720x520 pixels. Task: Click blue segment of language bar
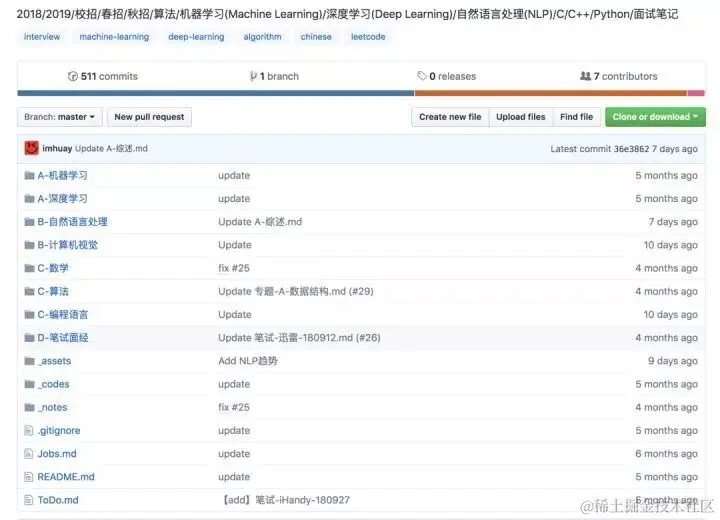pyautogui.click(x=216, y=93)
